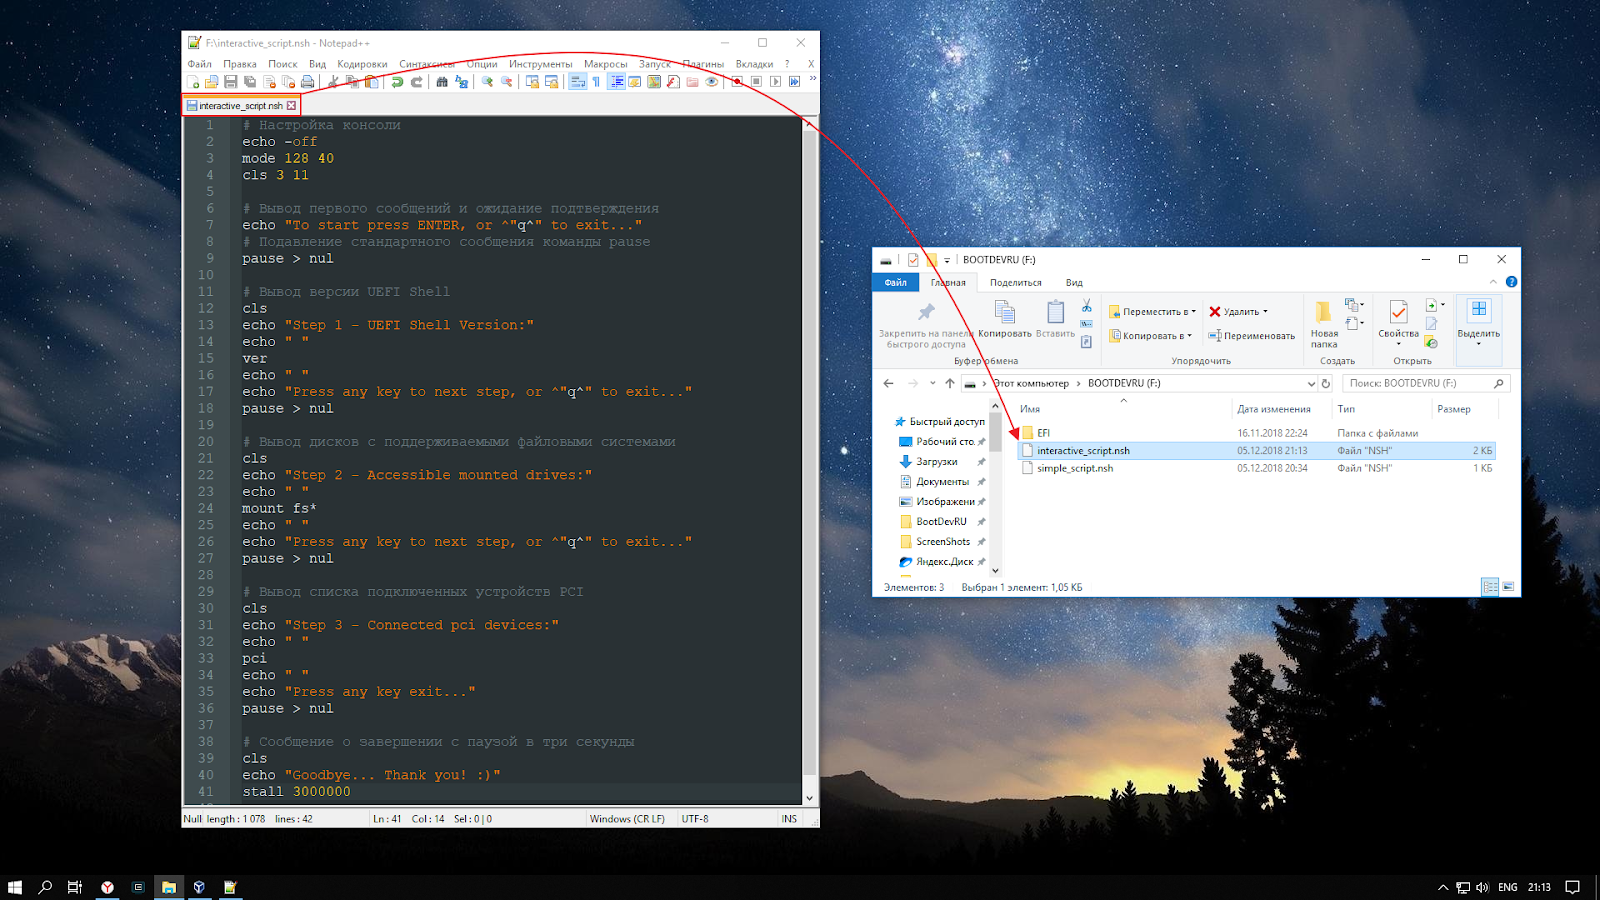Zoom in using the Notepad++ toolbar icon

pyautogui.click(x=487, y=82)
